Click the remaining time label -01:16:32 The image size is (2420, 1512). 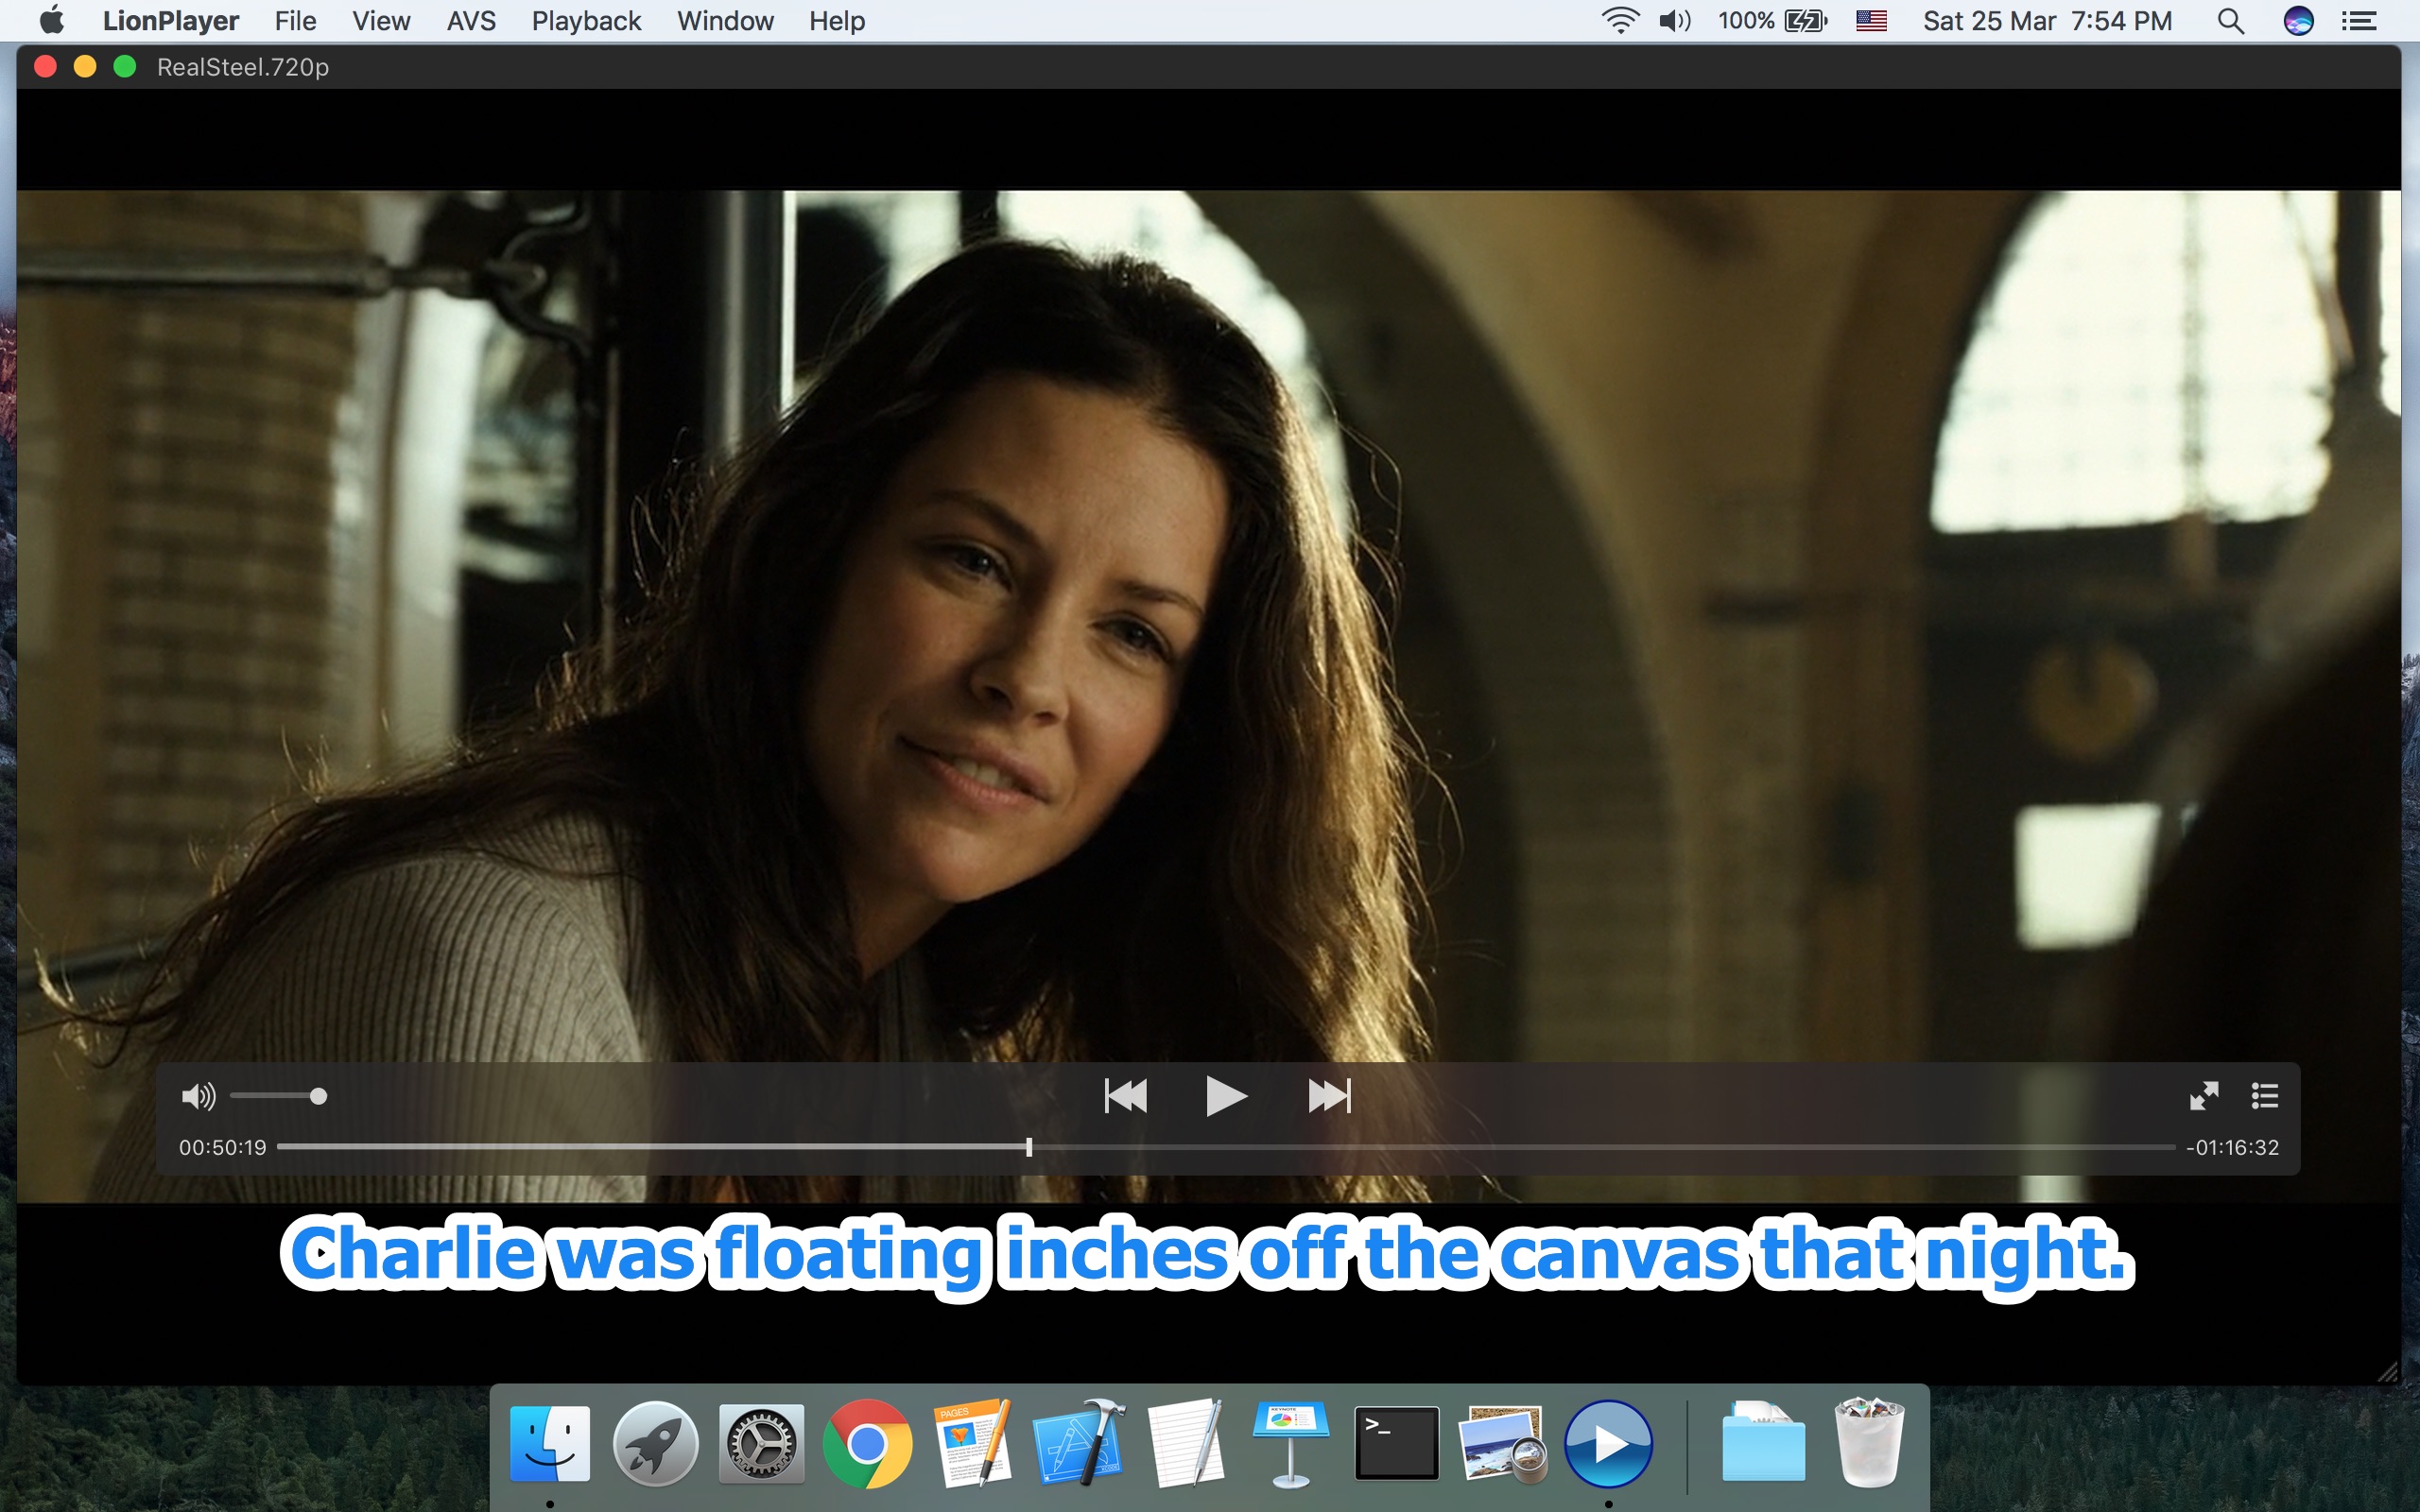click(x=2232, y=1148)
